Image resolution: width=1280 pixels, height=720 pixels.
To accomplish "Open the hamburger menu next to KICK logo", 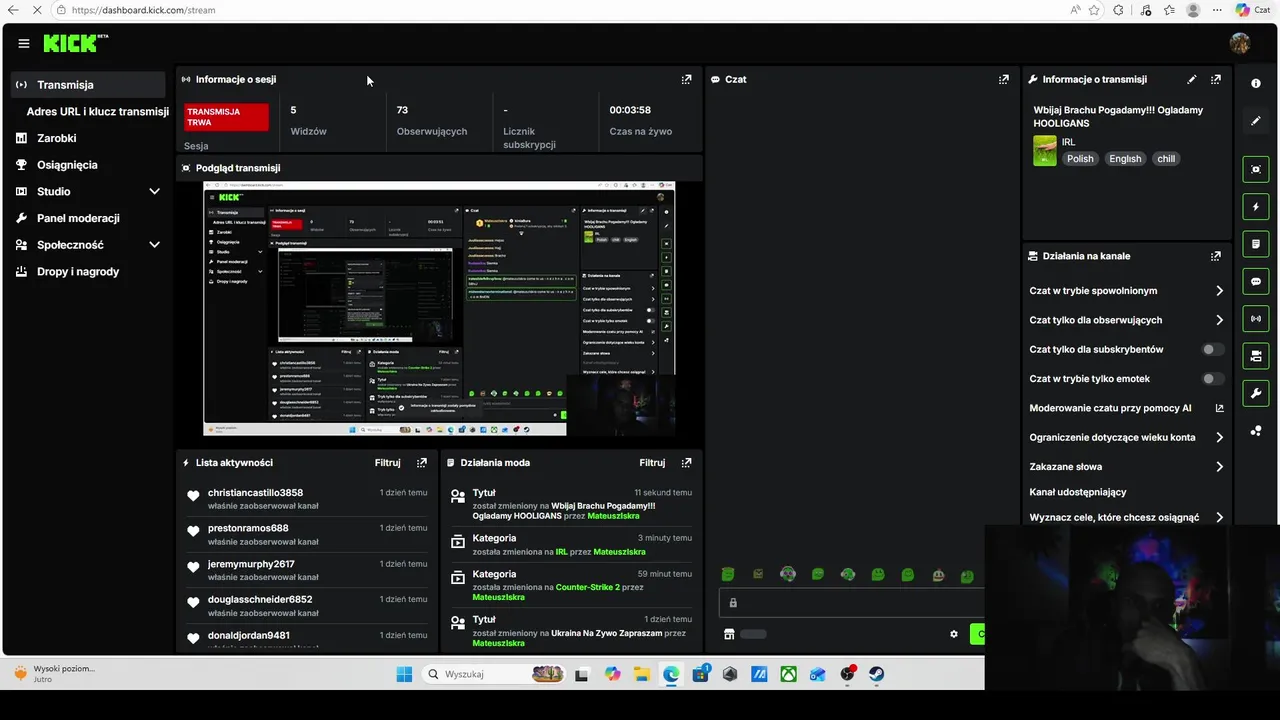I will point(24,43).
